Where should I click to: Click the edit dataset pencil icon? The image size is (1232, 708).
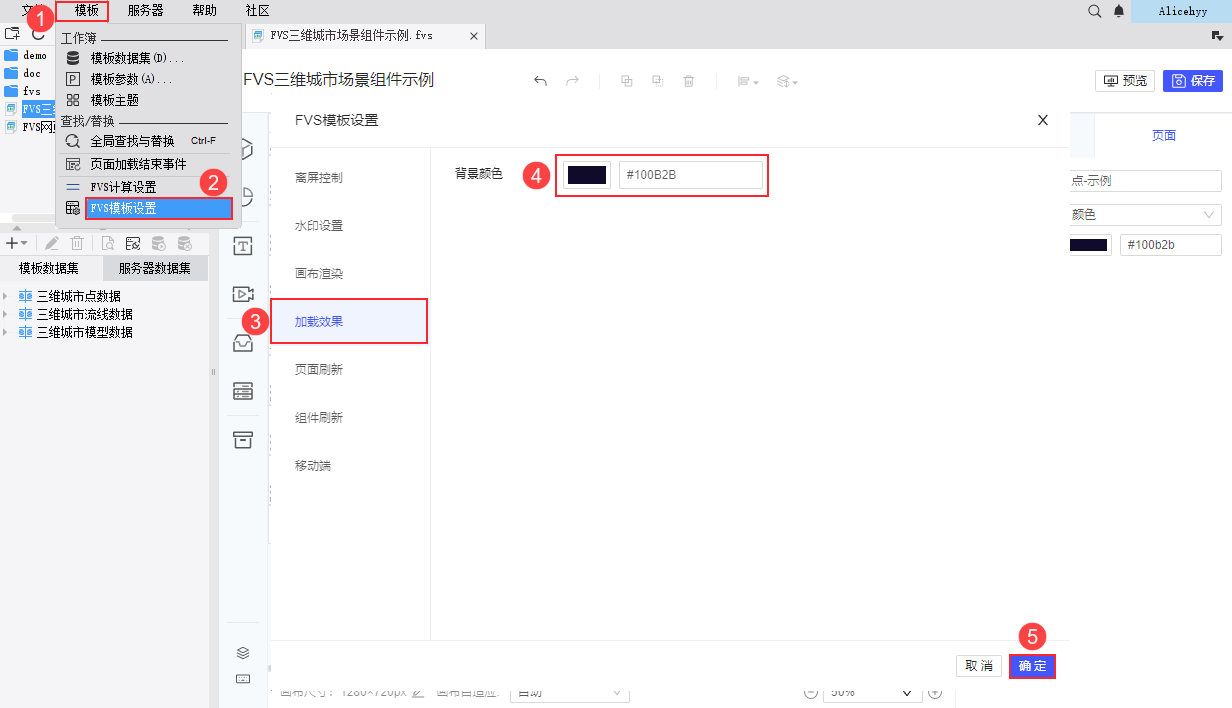(x=51, y=243)
